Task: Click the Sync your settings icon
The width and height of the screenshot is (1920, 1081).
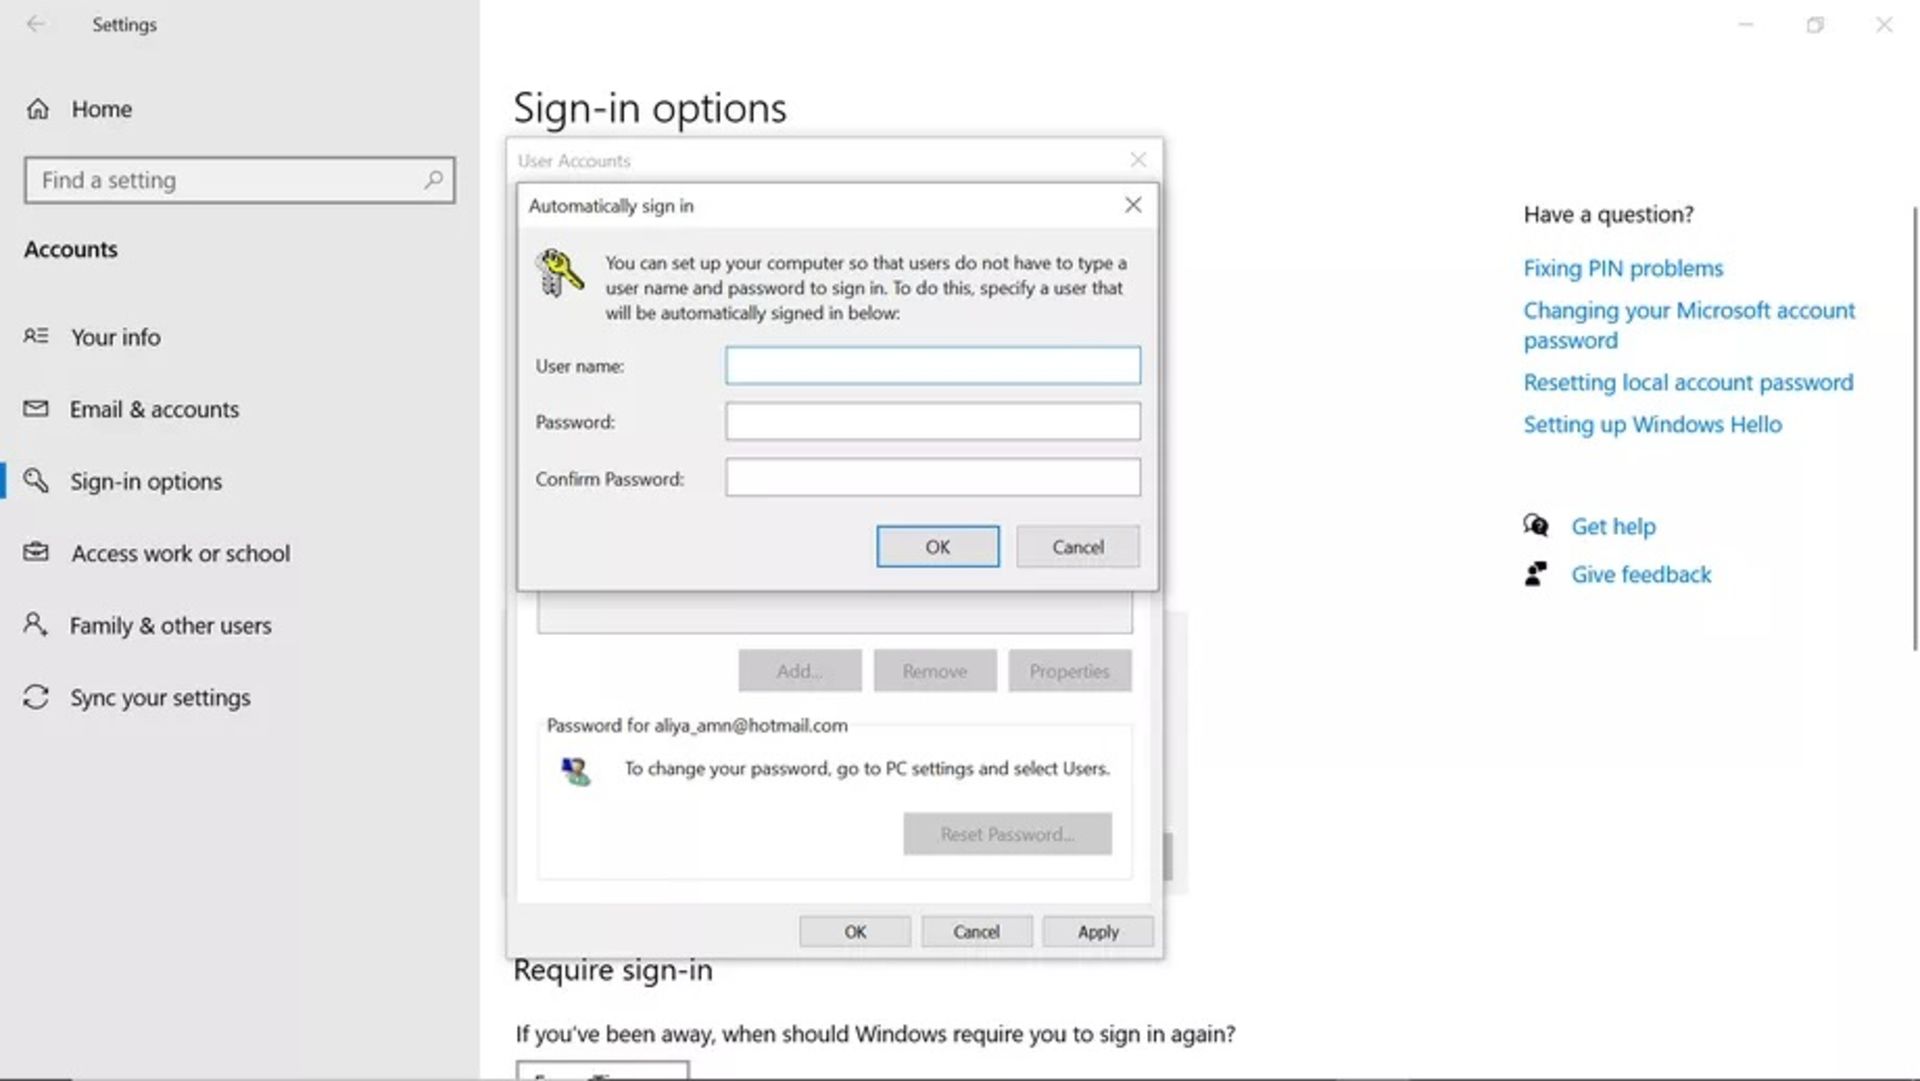Action: click(36, 696)
